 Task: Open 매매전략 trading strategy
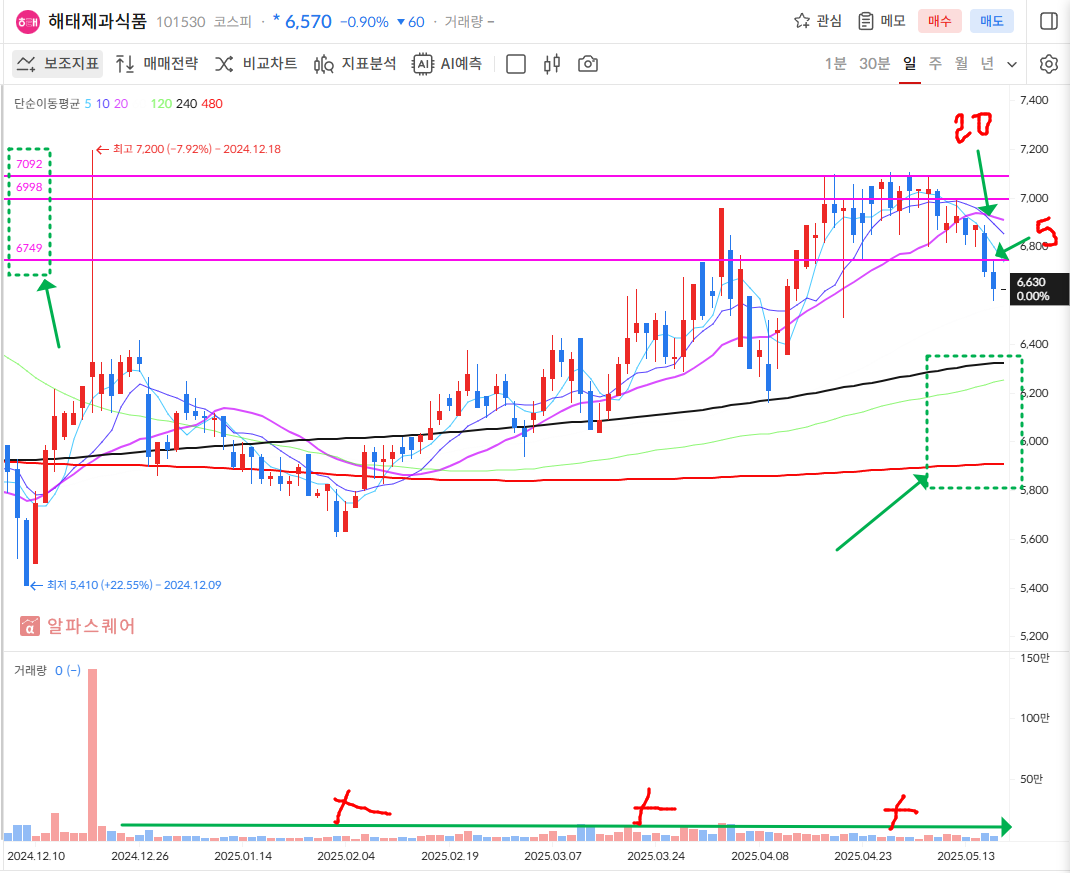coord(156,64)
